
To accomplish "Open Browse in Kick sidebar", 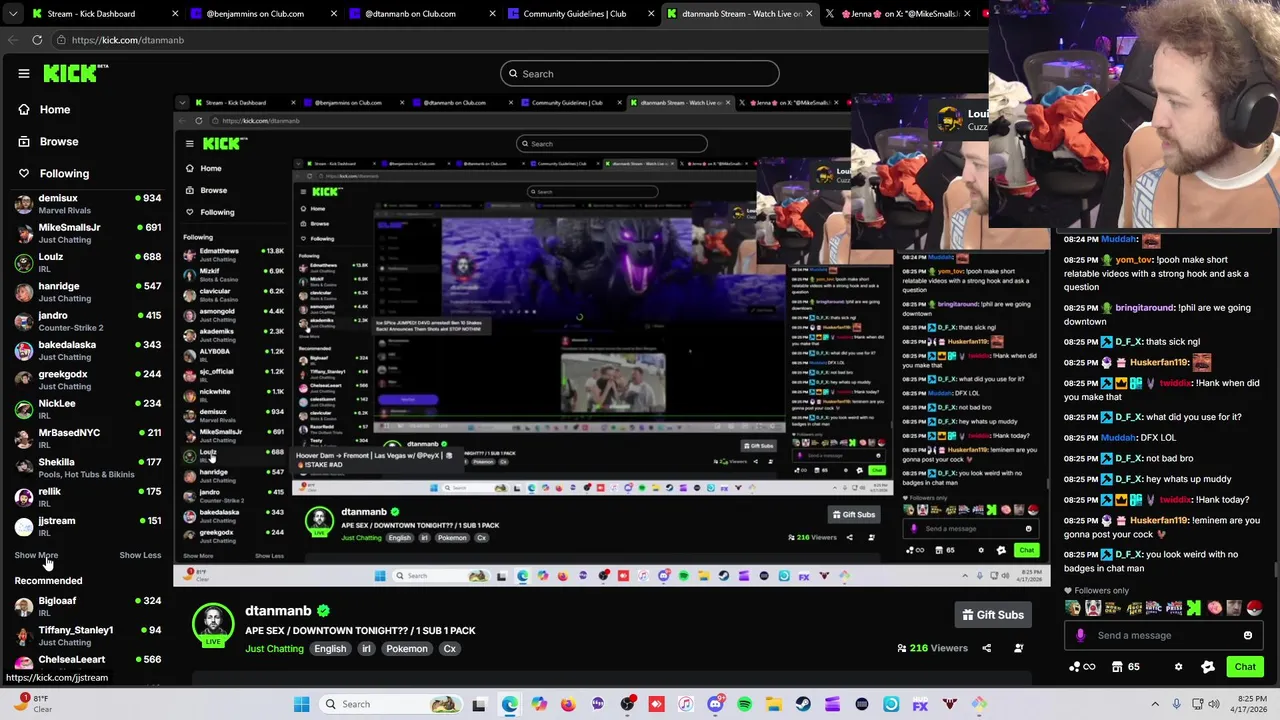I will [x=59, y=141].
